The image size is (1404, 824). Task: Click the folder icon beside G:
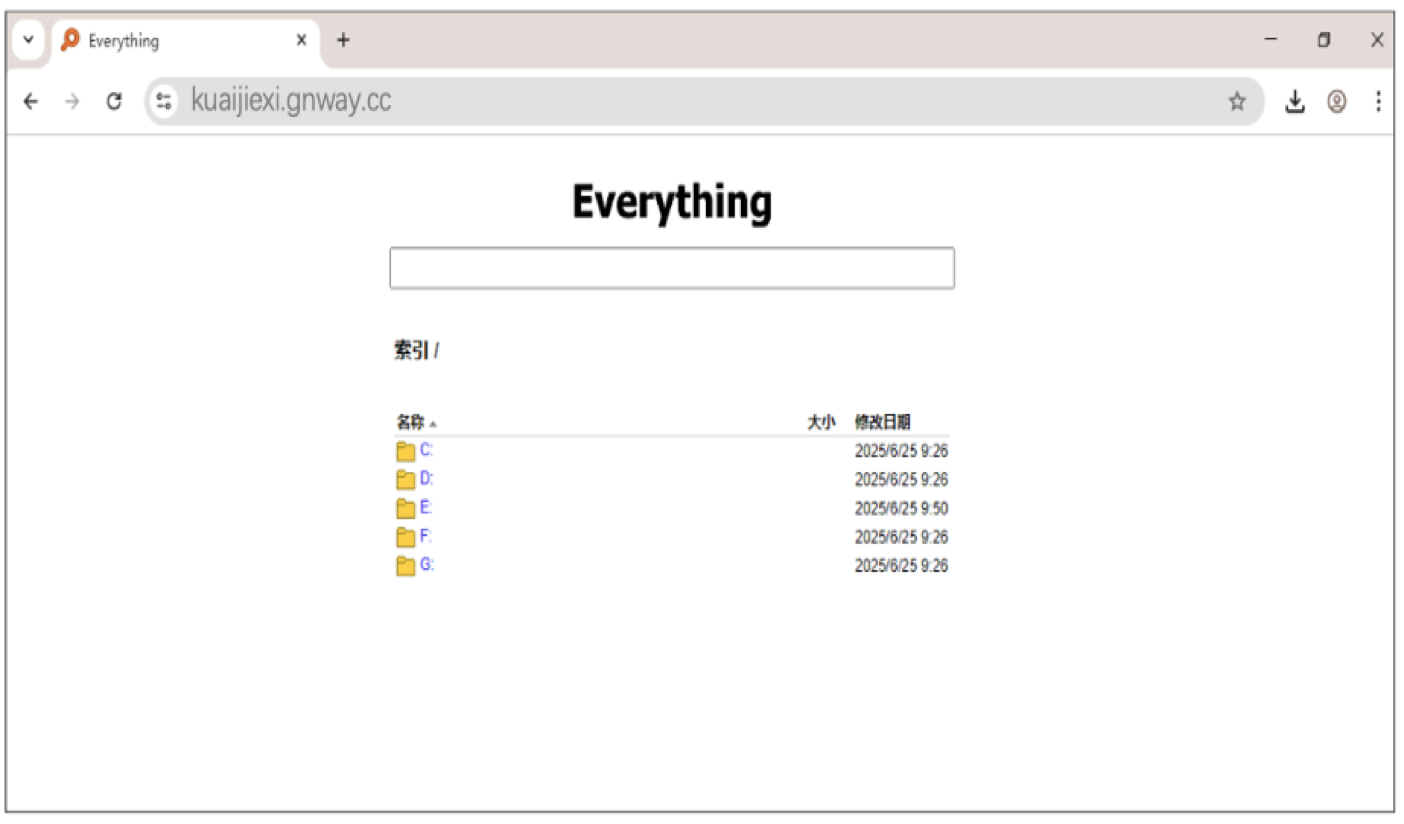pos(406,567)
